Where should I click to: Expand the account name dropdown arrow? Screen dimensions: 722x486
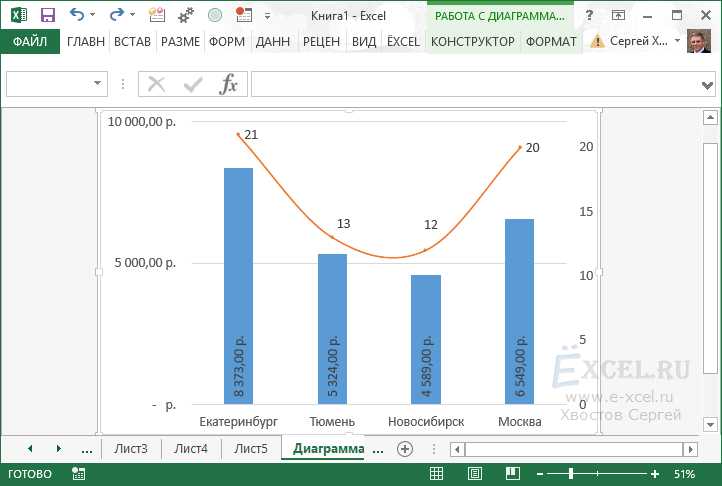[x=677, y=41]
